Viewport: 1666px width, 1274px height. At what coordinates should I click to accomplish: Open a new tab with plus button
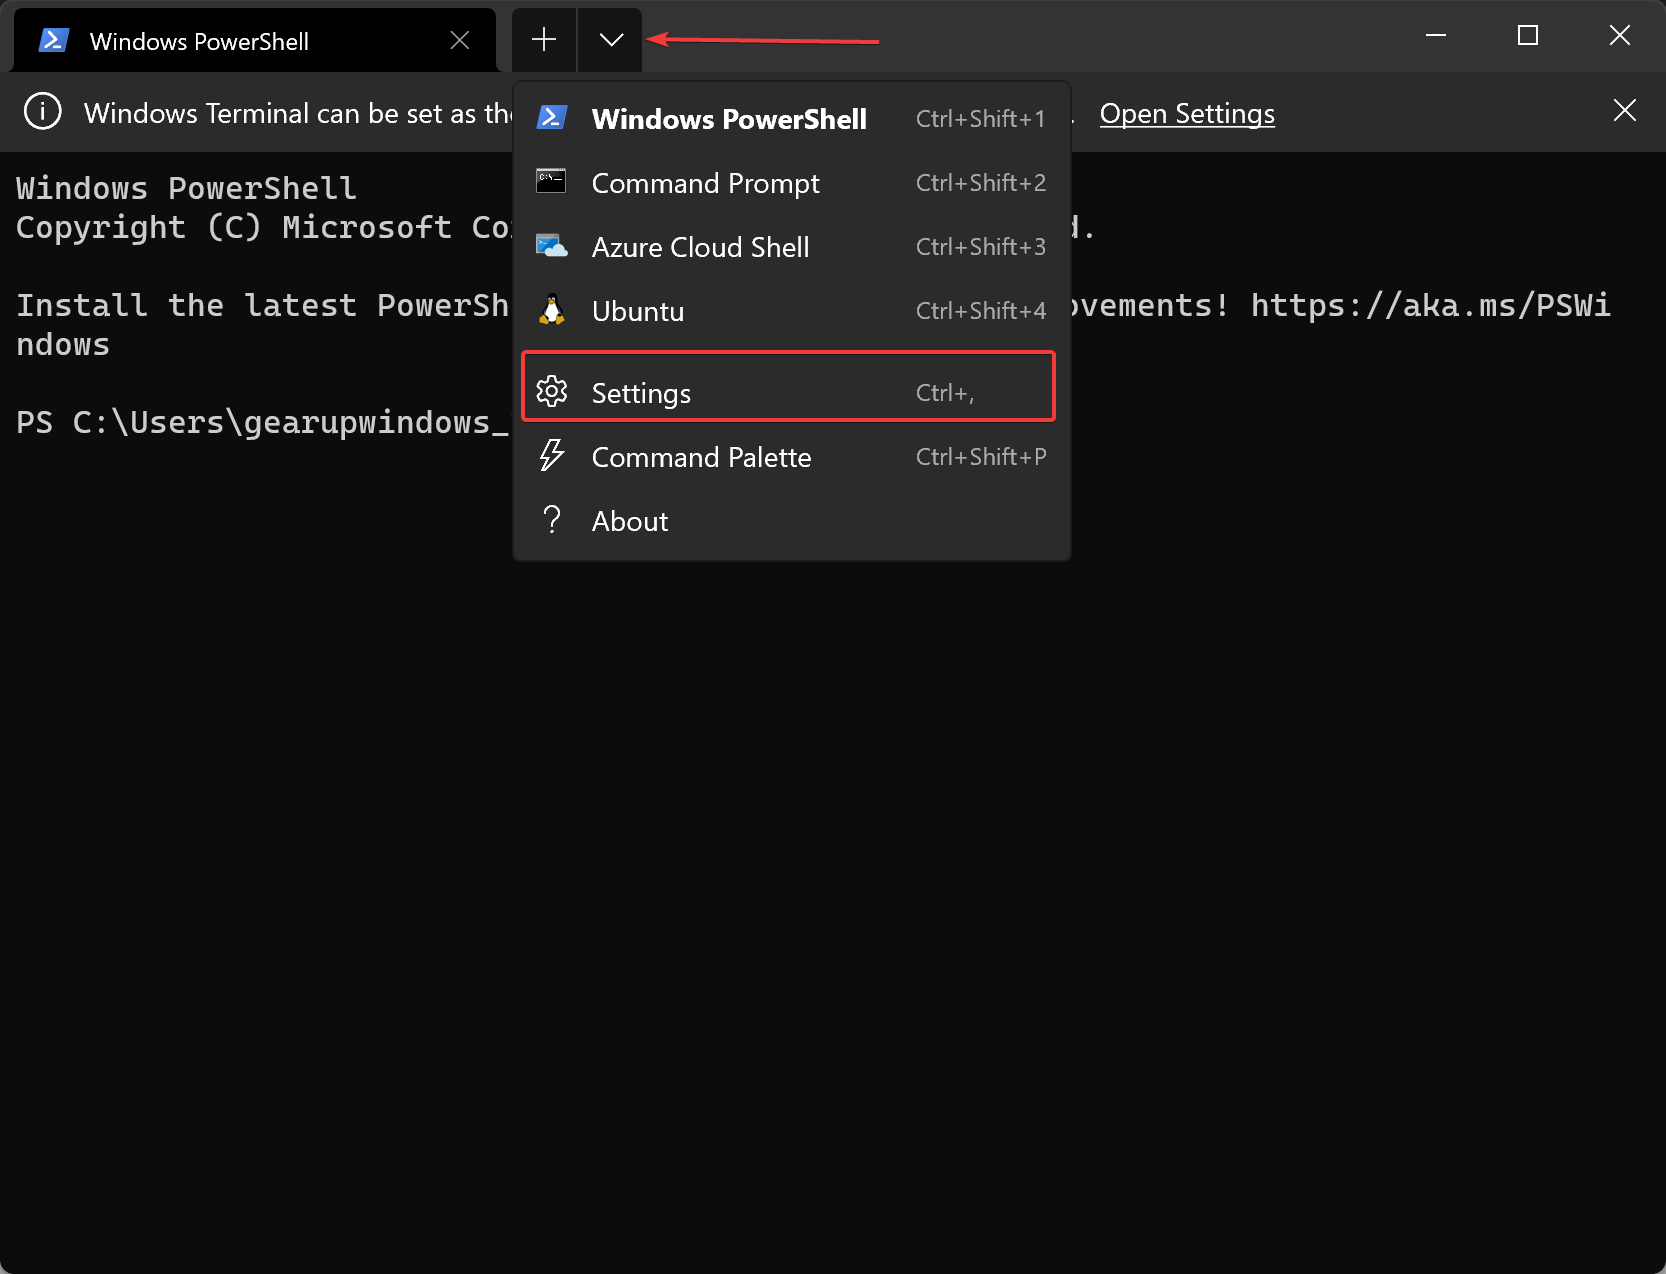pos(544,40)
